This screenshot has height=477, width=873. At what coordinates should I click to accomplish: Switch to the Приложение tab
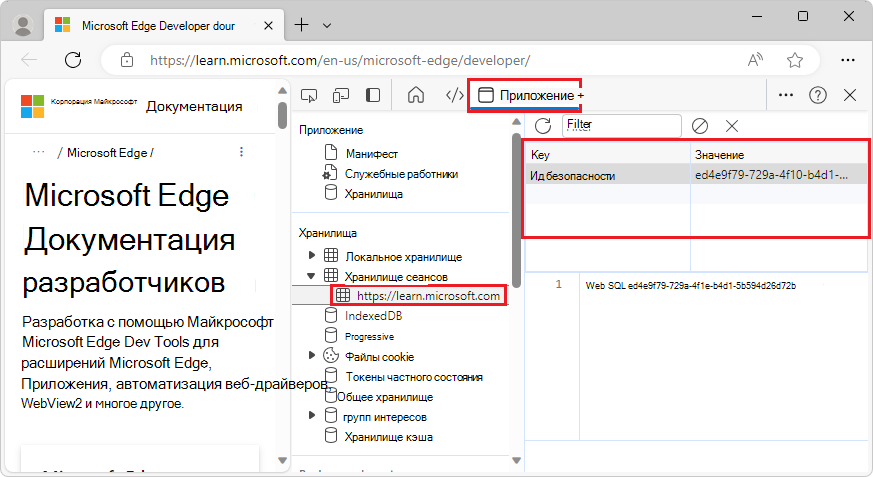[526, 95]
